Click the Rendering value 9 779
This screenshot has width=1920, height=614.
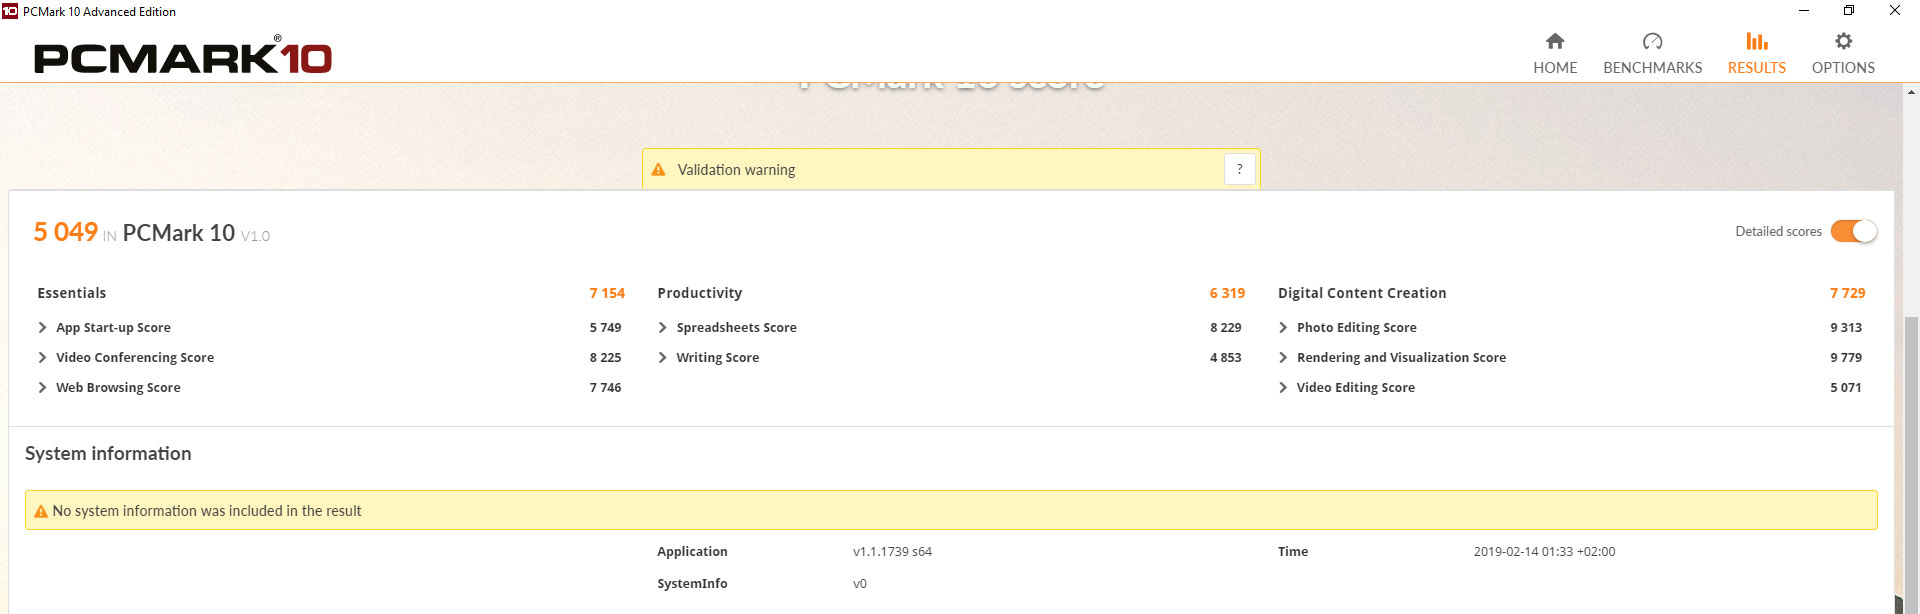pos(1846,357)
